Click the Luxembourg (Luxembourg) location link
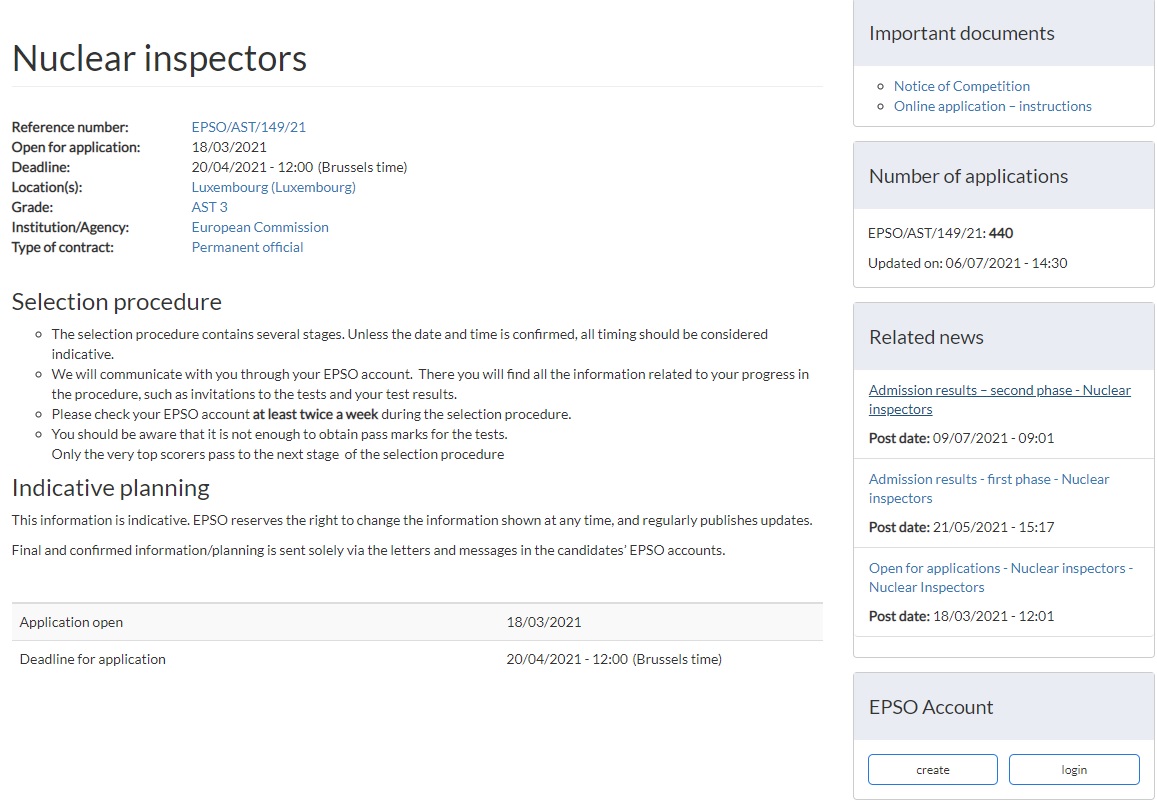Image resolution: width=1157 pixels, height=805 pixels. pos(273,187)
